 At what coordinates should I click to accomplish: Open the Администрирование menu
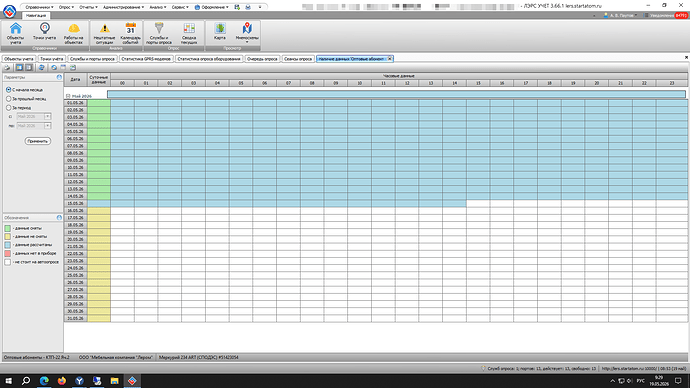124,7
